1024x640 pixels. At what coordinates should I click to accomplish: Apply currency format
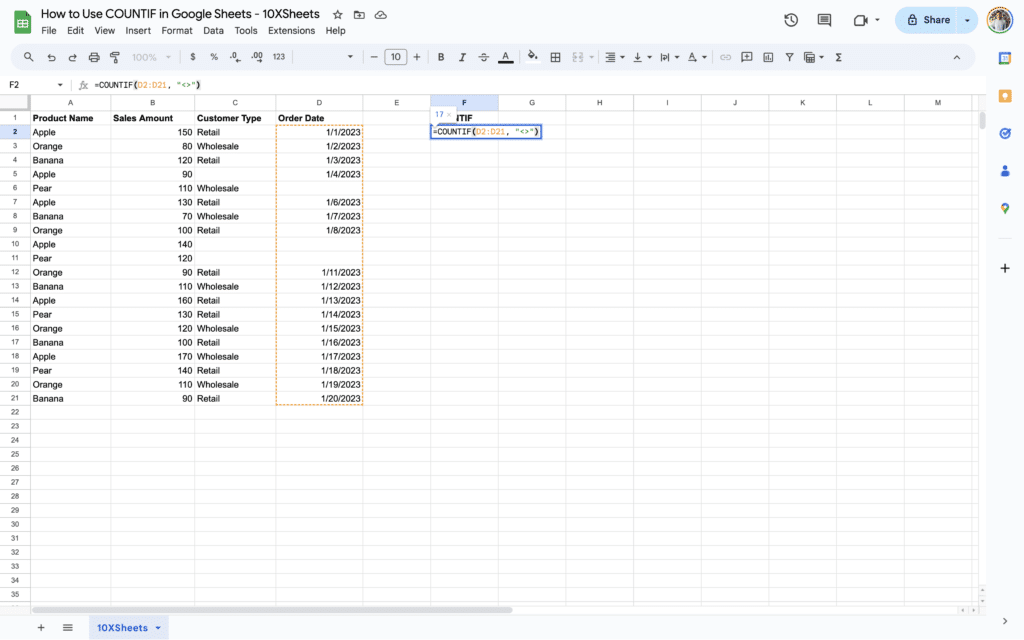[x=192, y=57]
